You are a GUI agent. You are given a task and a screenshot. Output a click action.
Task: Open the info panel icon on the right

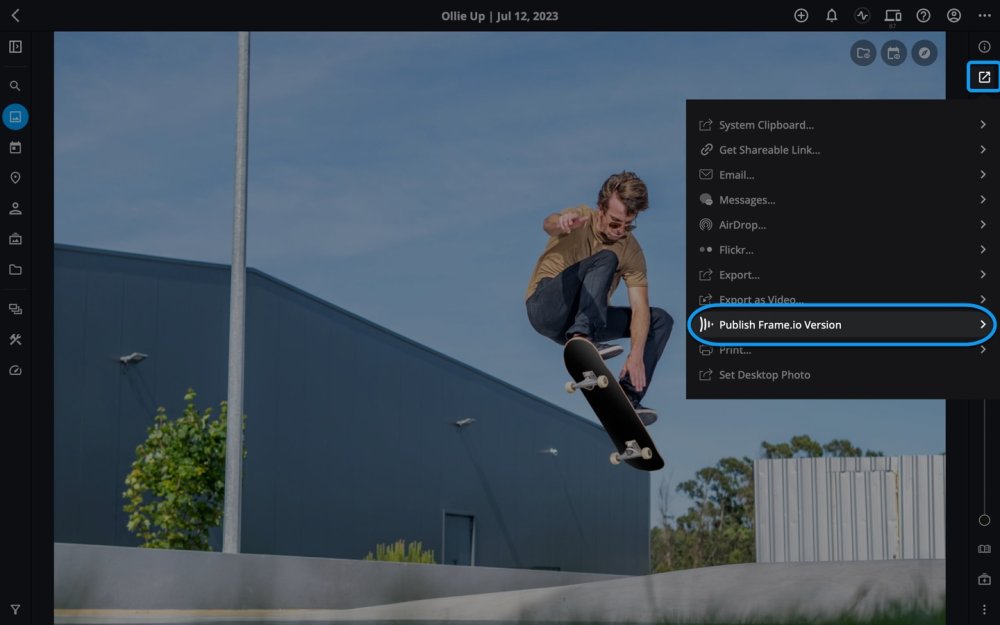pyautogui.click(x=985, y=47)
